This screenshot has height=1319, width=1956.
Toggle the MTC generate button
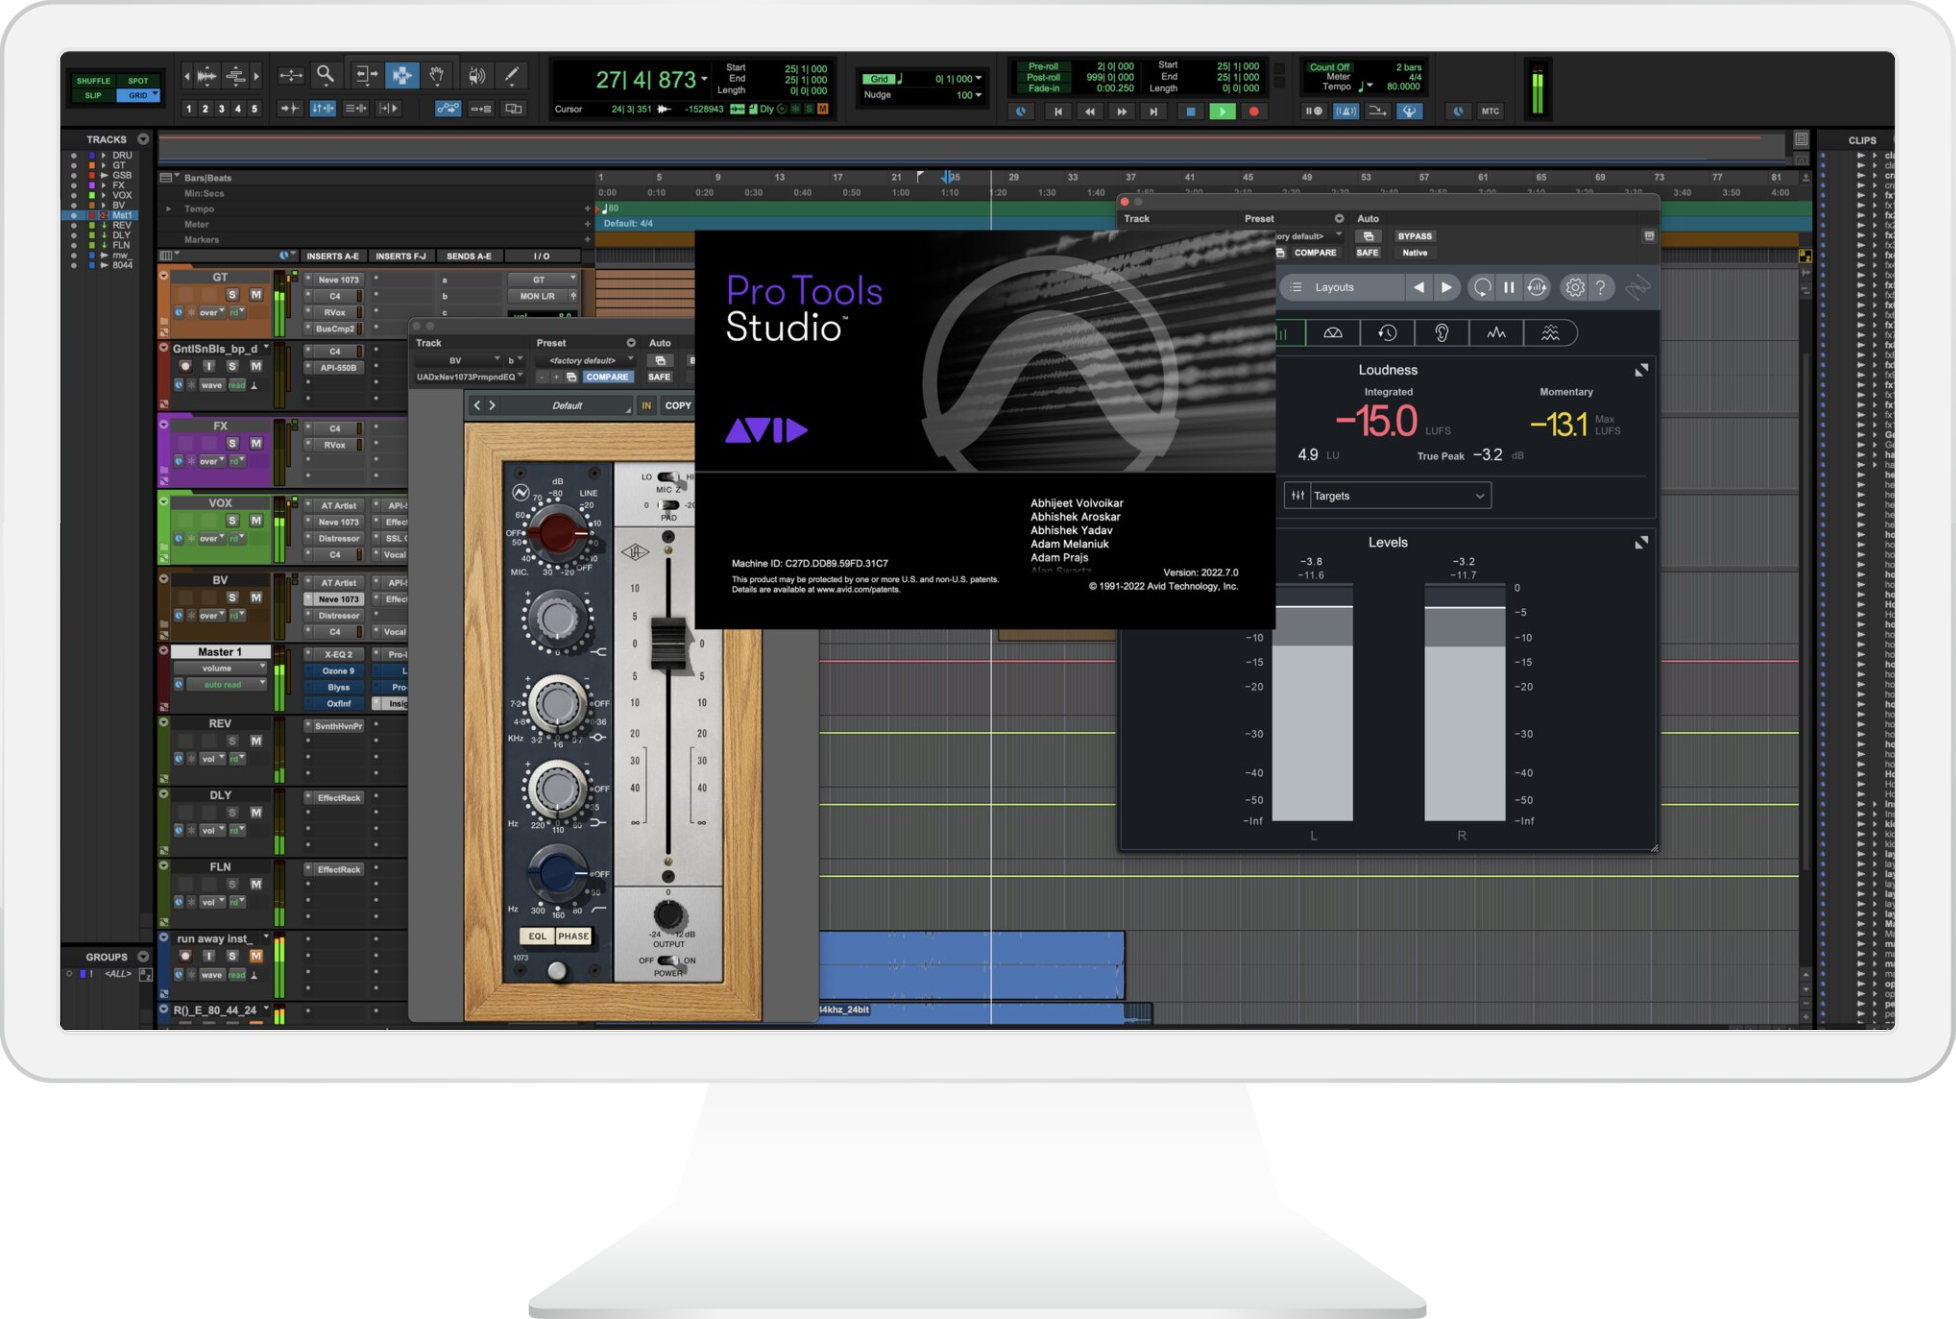point(1490,111)
